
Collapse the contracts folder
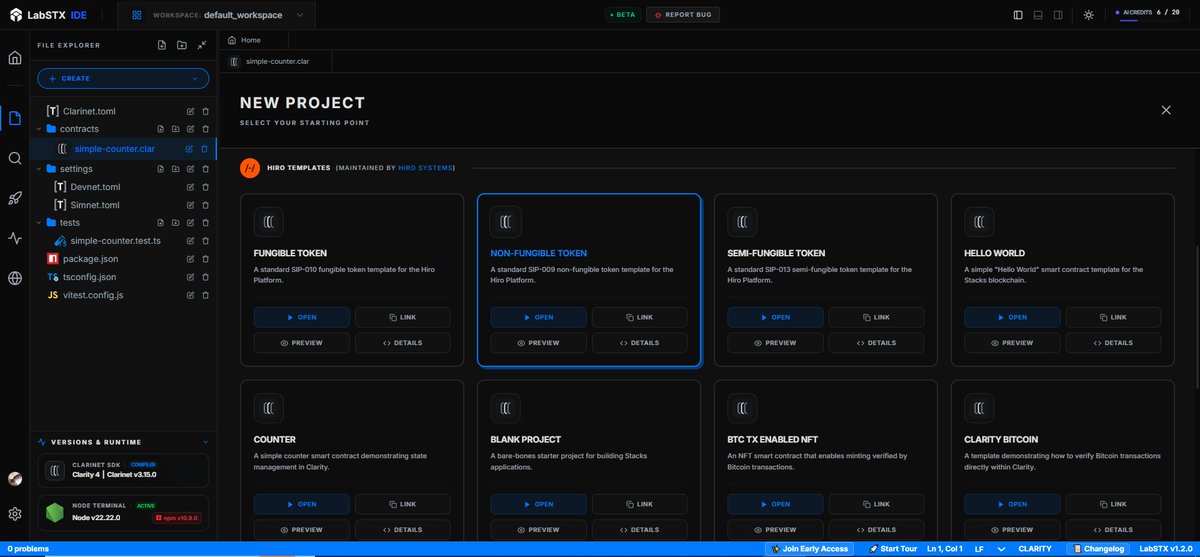pos(39,129)
